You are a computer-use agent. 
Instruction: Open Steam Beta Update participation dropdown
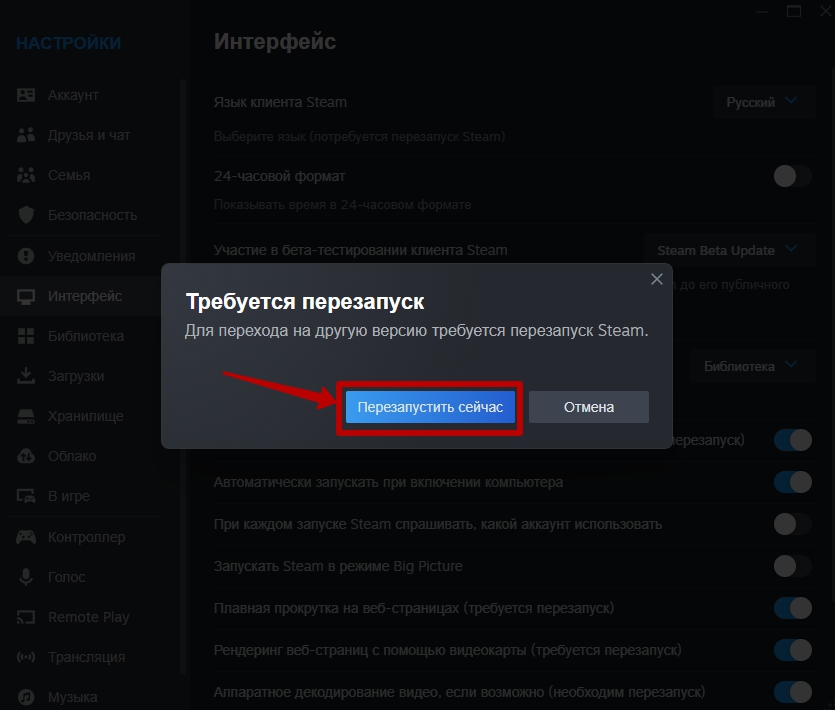(x=729, y=250)
